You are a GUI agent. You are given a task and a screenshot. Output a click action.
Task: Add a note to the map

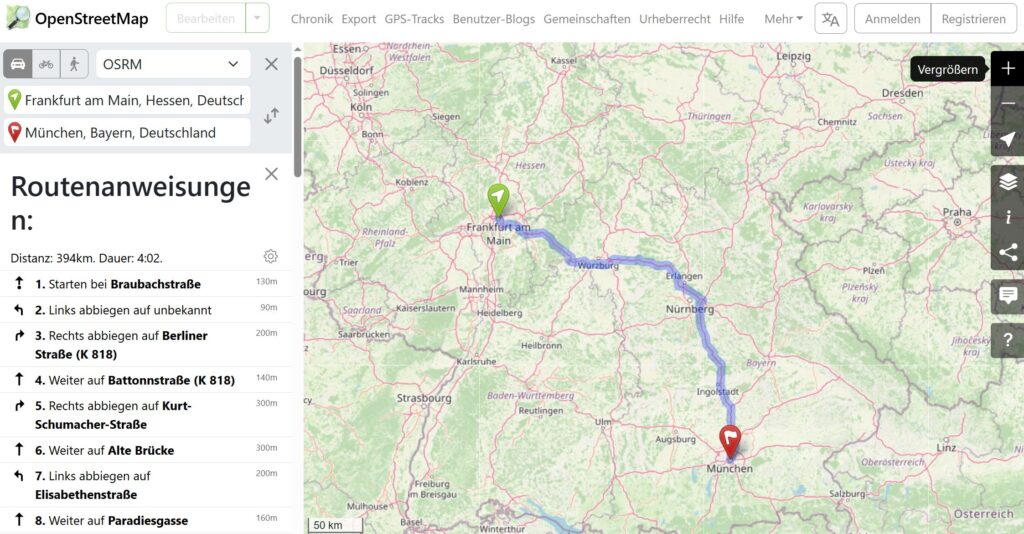tap(1008, 296)
